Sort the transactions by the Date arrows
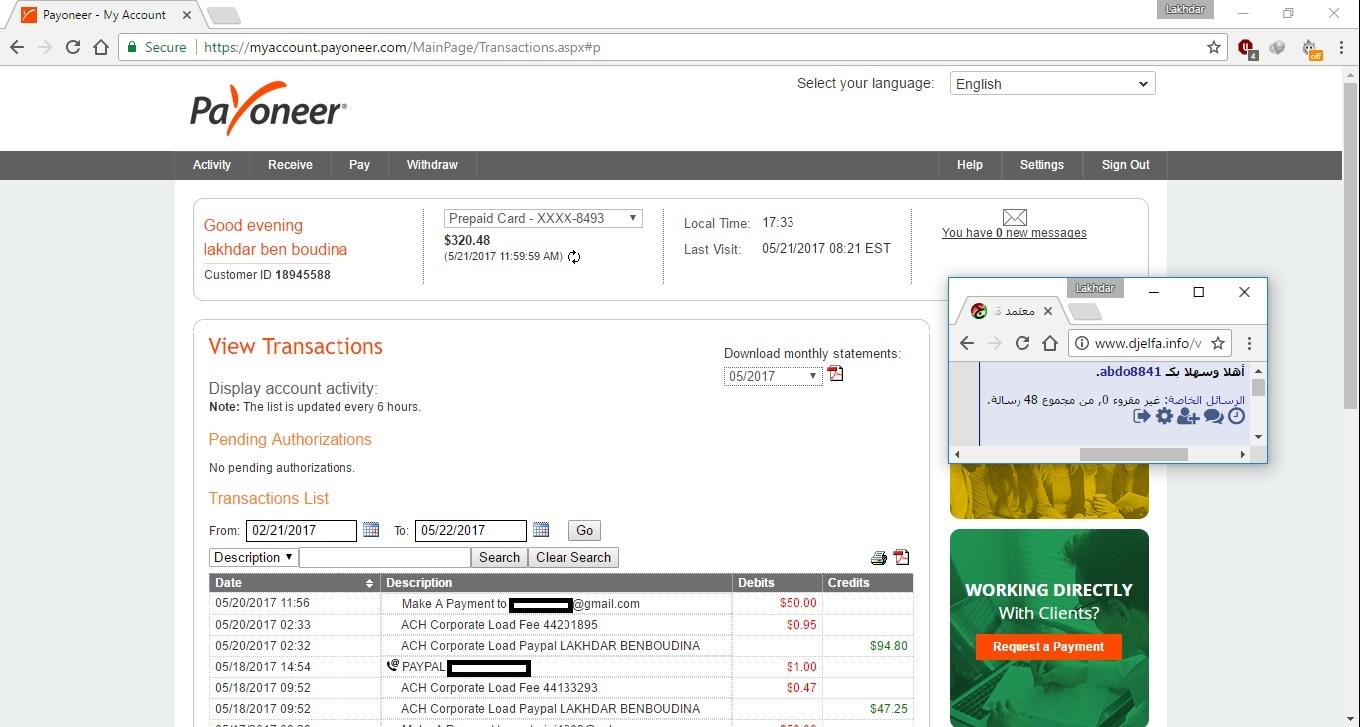 pos(370,583)
